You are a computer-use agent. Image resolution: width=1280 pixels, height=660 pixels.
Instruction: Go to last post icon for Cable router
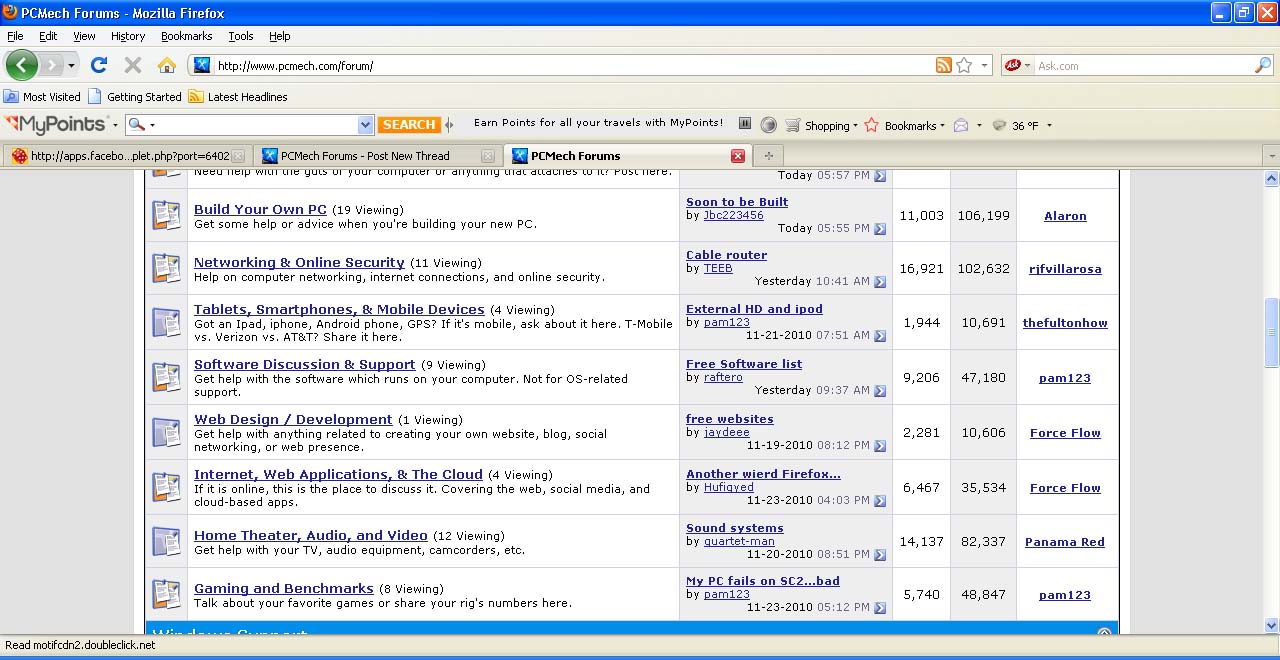pos(880,282)
